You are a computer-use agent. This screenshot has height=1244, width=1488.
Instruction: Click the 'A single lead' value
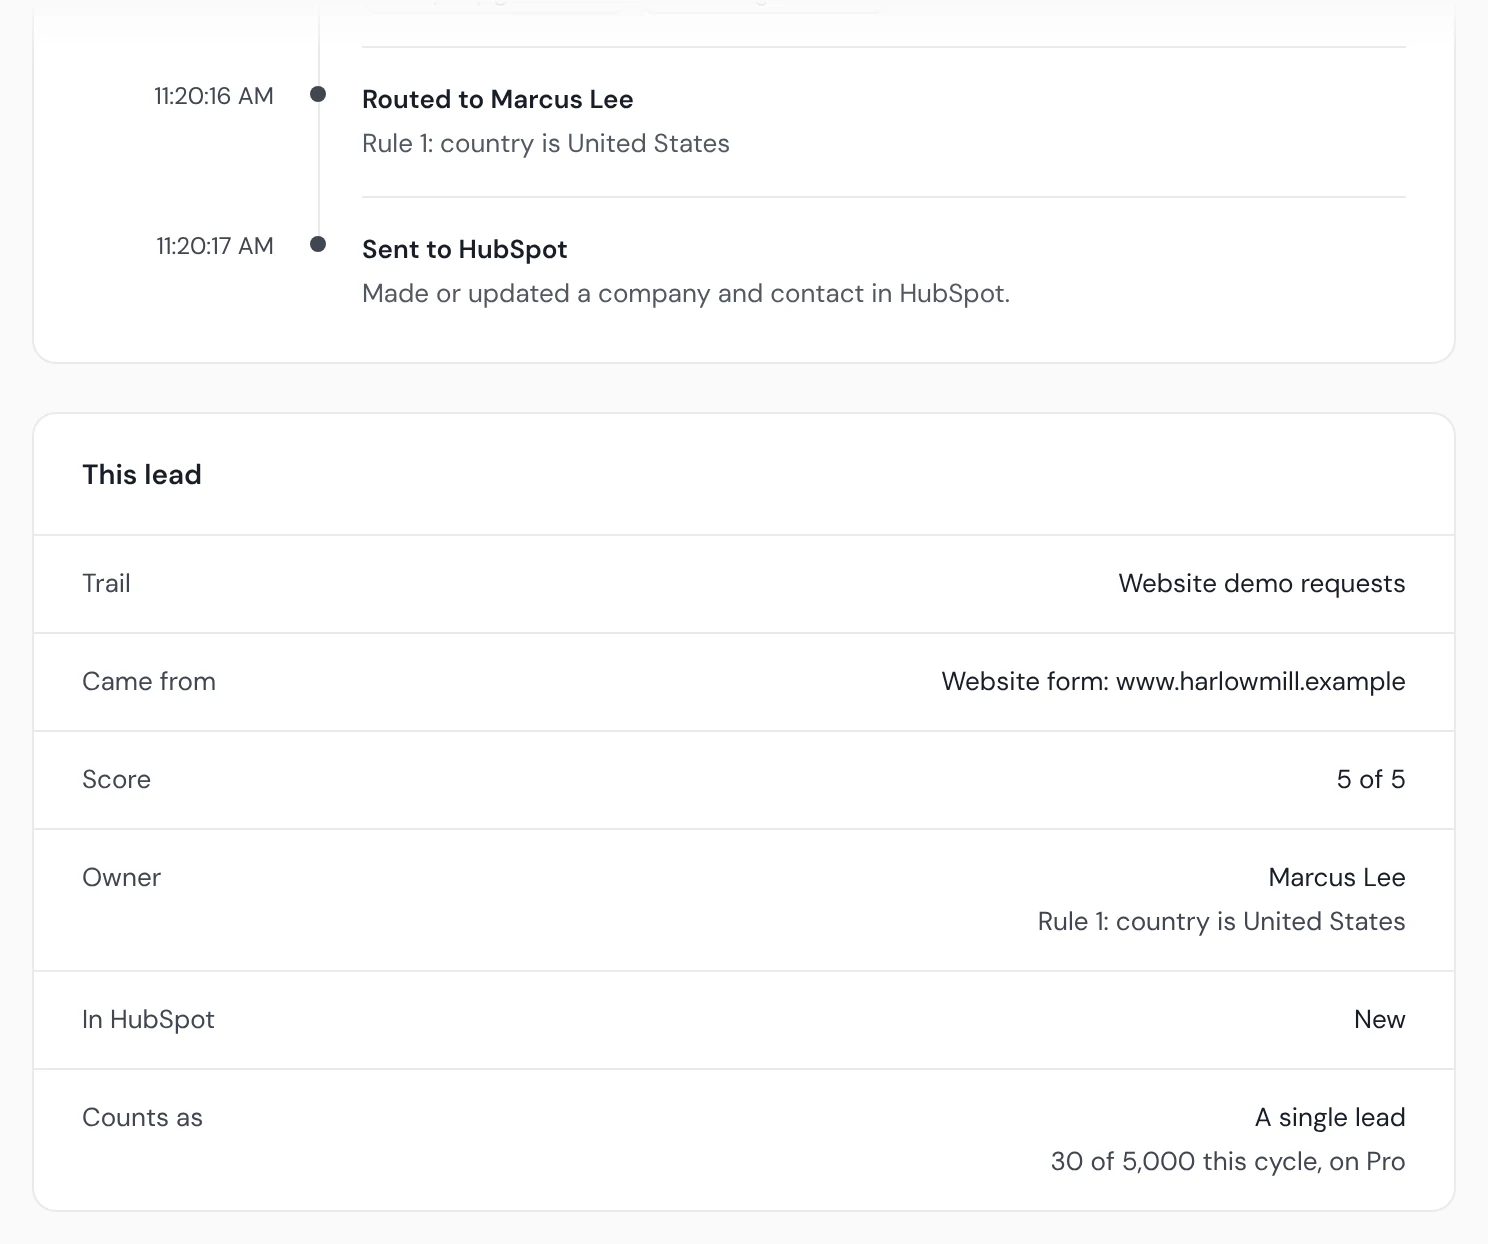(x=1330, y=1117)
